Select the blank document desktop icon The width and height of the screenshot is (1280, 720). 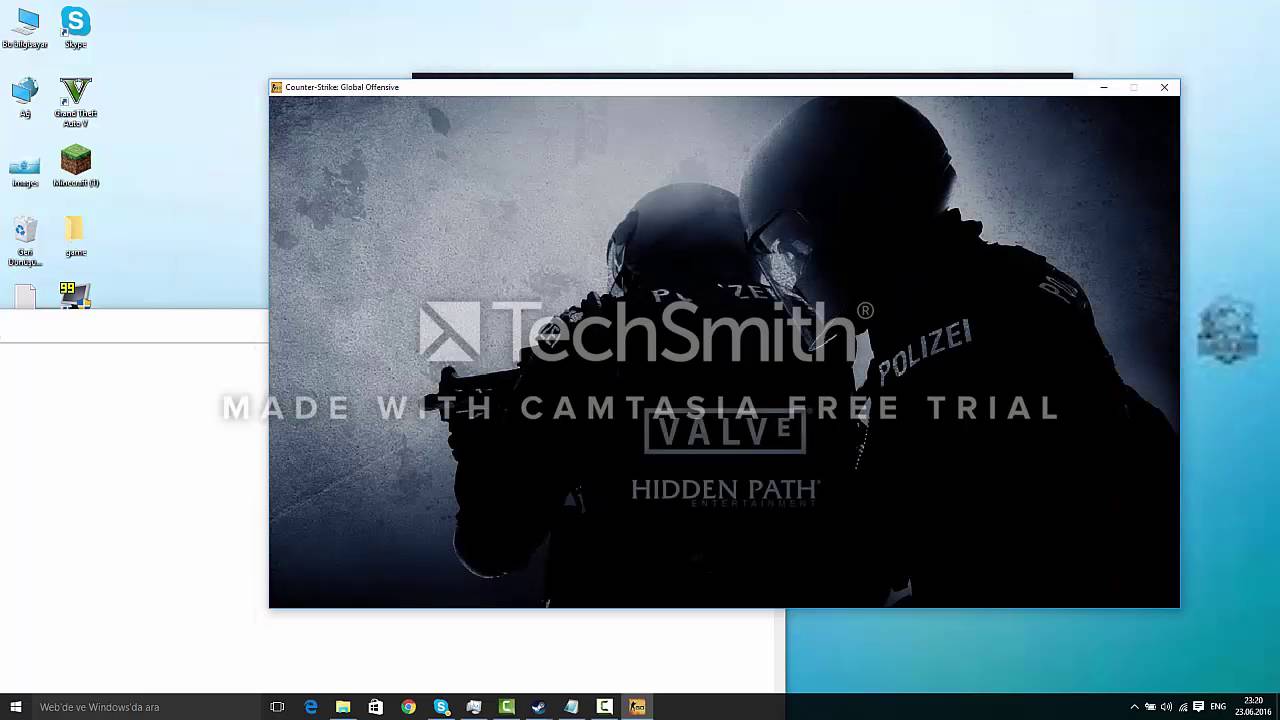coord(25,297)
